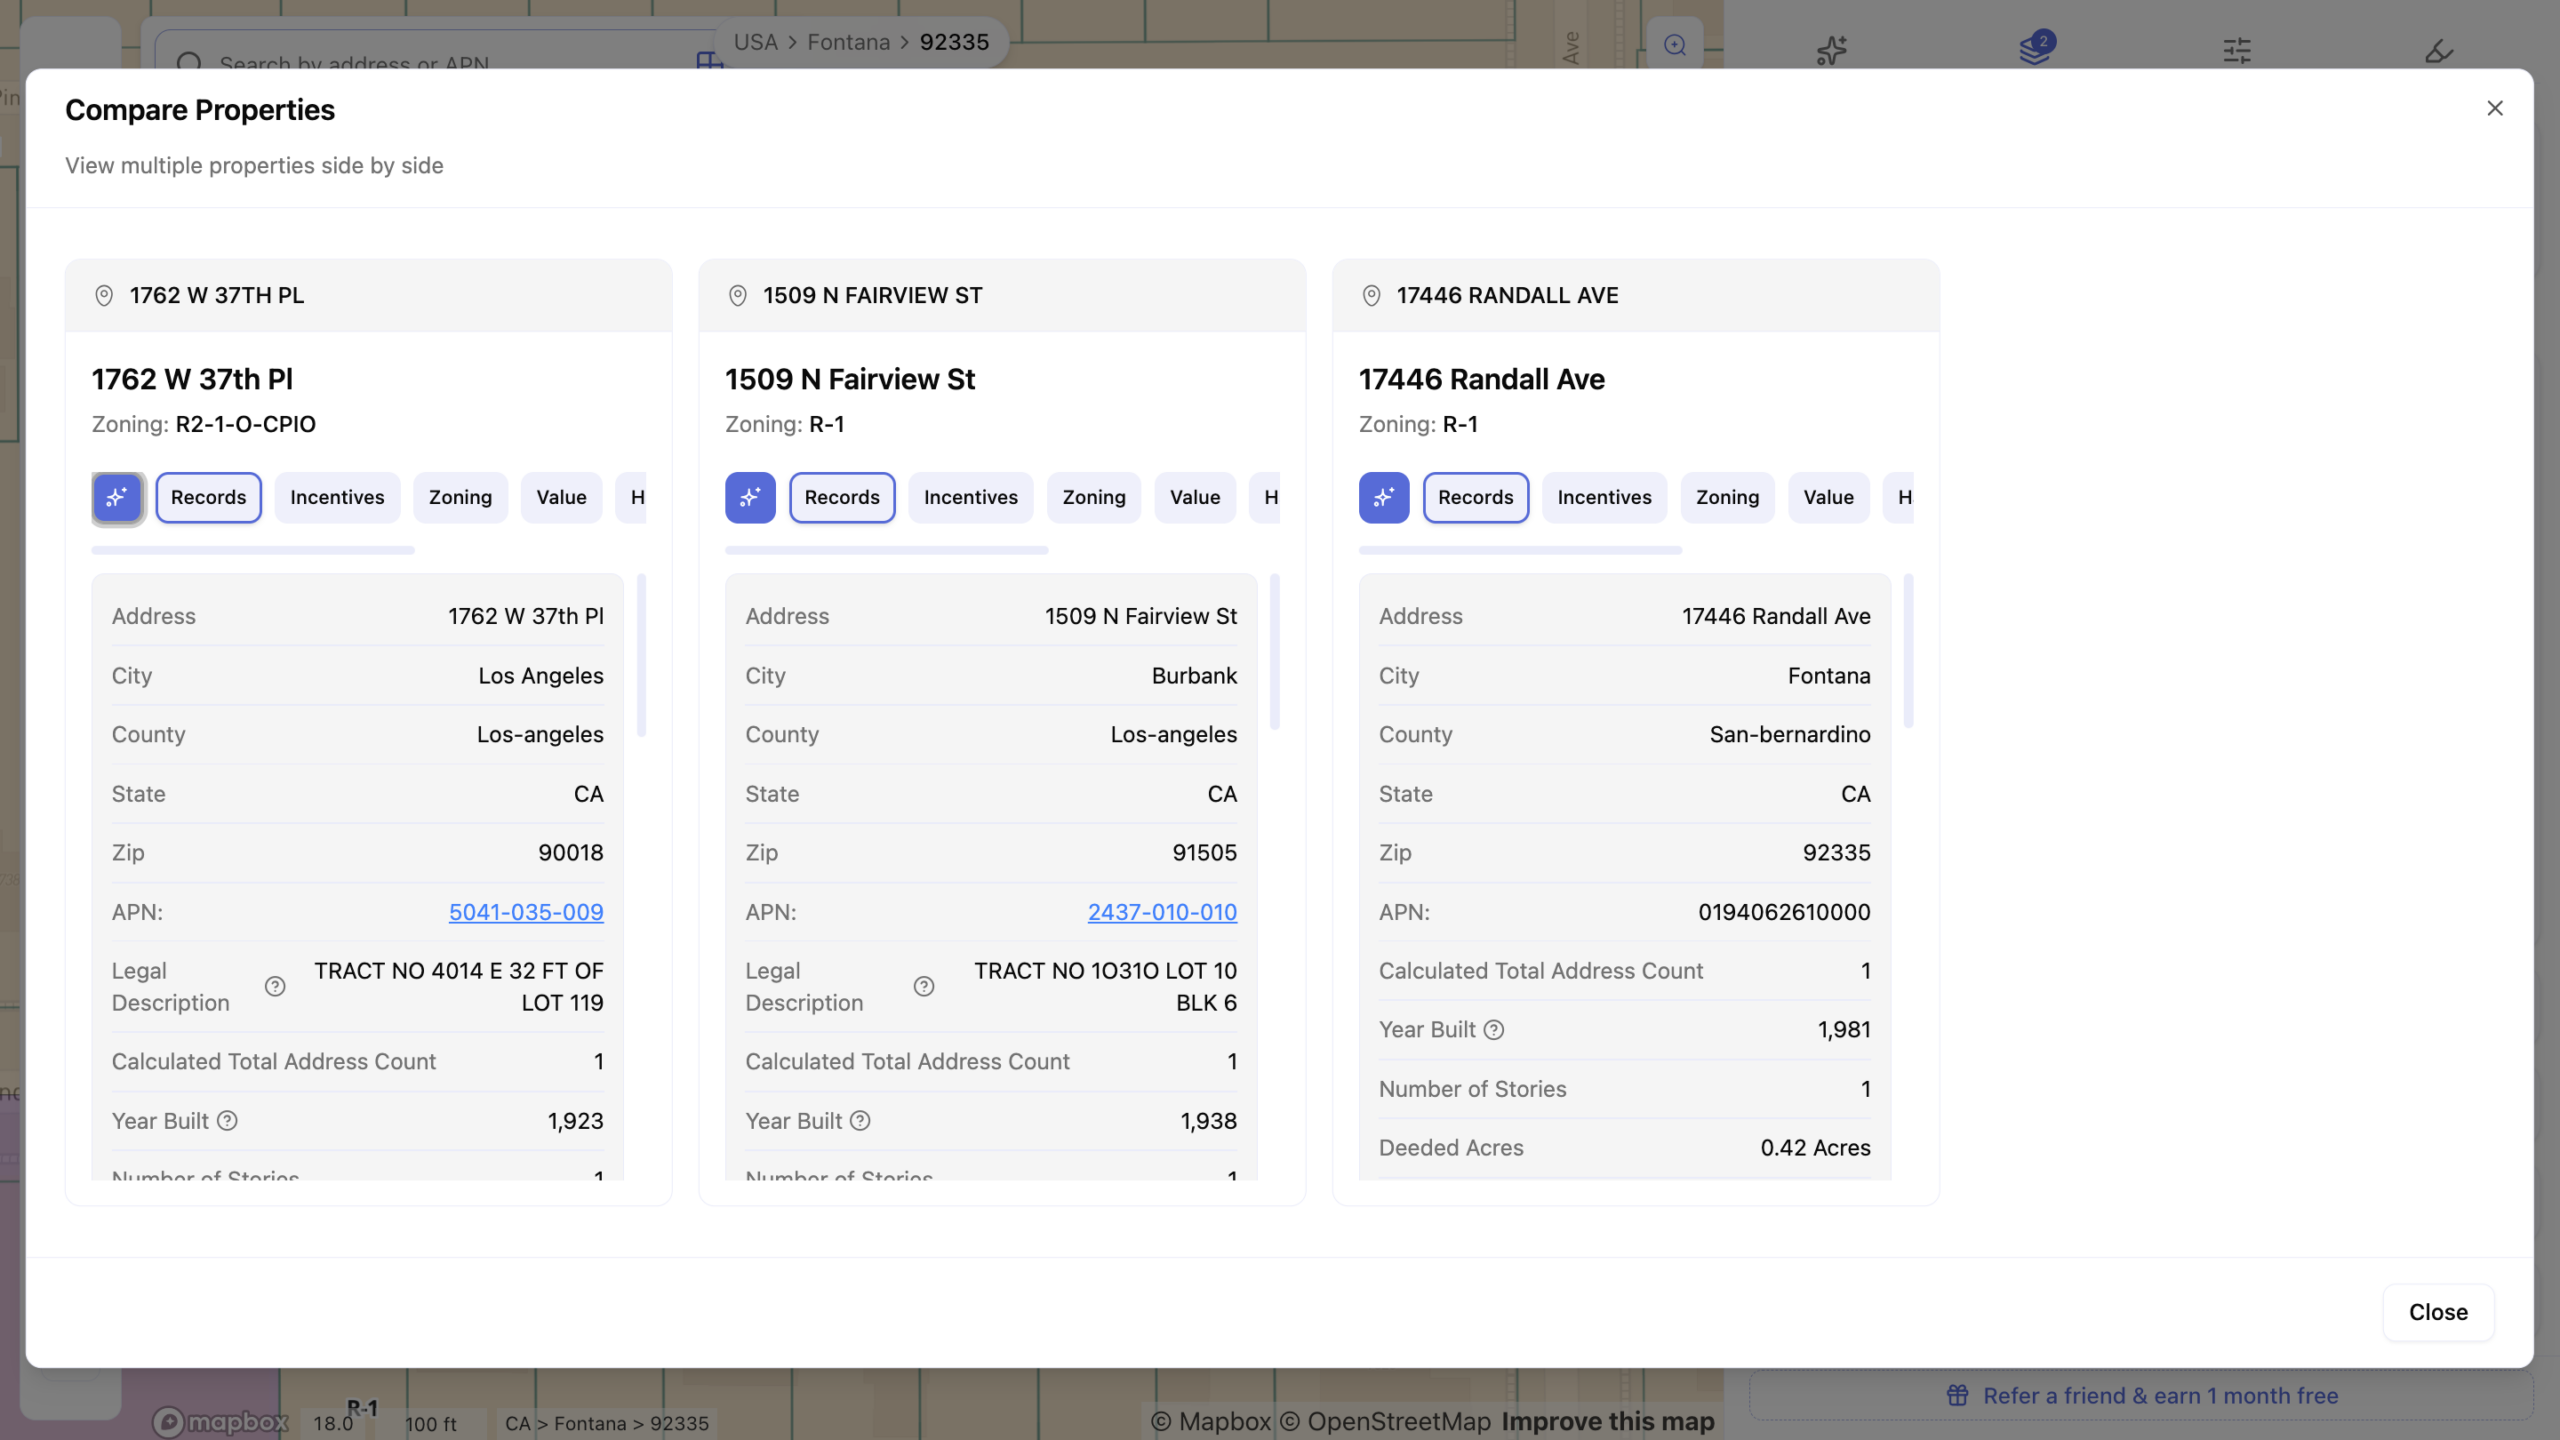Close the Compare Properties dialog with X
The width and height of the screenshot is (2560, 1440).
(2495, 108)
